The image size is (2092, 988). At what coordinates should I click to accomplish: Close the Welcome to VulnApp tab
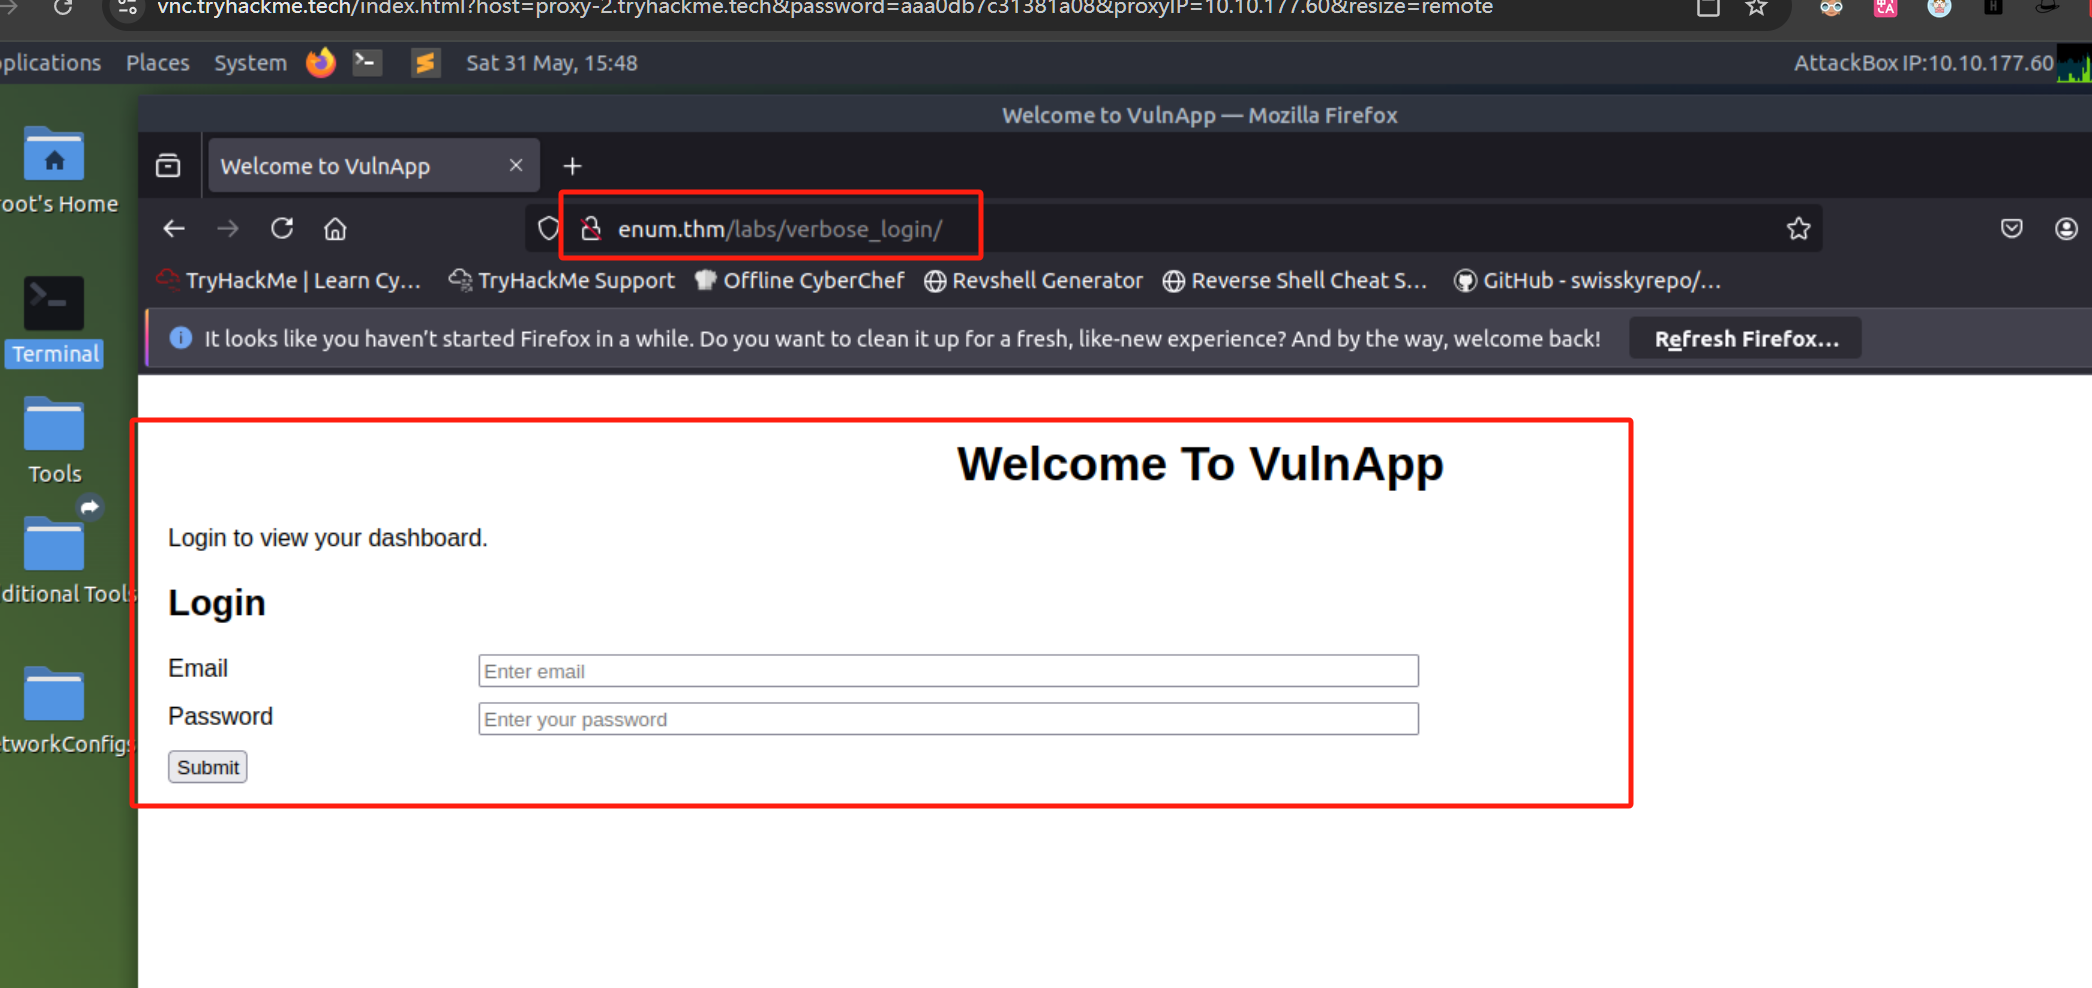coord(516,165)
